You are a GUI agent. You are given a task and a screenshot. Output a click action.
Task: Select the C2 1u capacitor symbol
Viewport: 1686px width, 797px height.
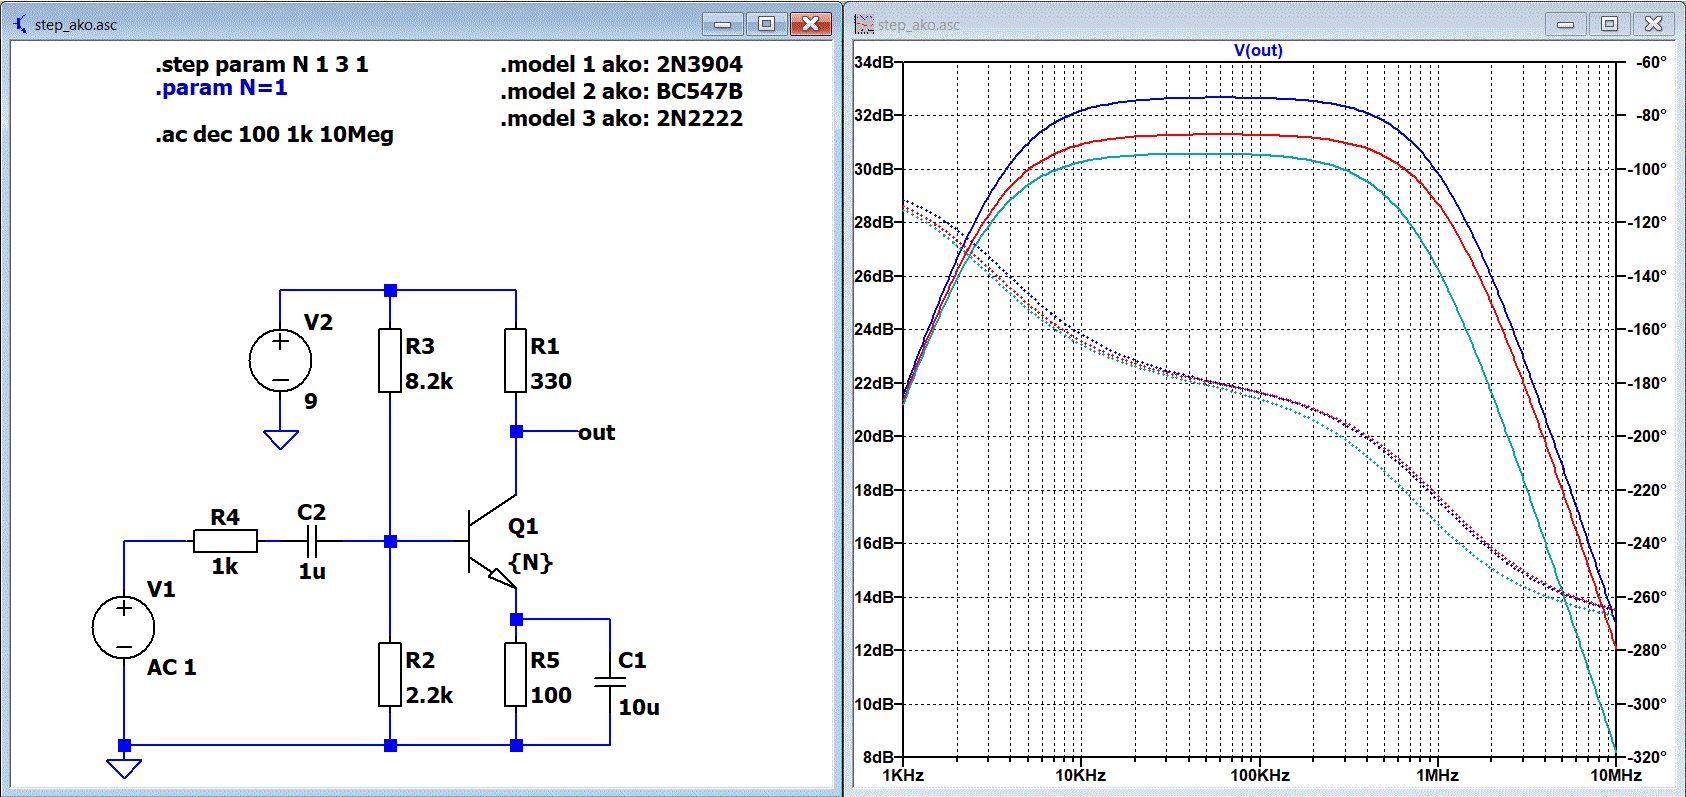point(312,541)
